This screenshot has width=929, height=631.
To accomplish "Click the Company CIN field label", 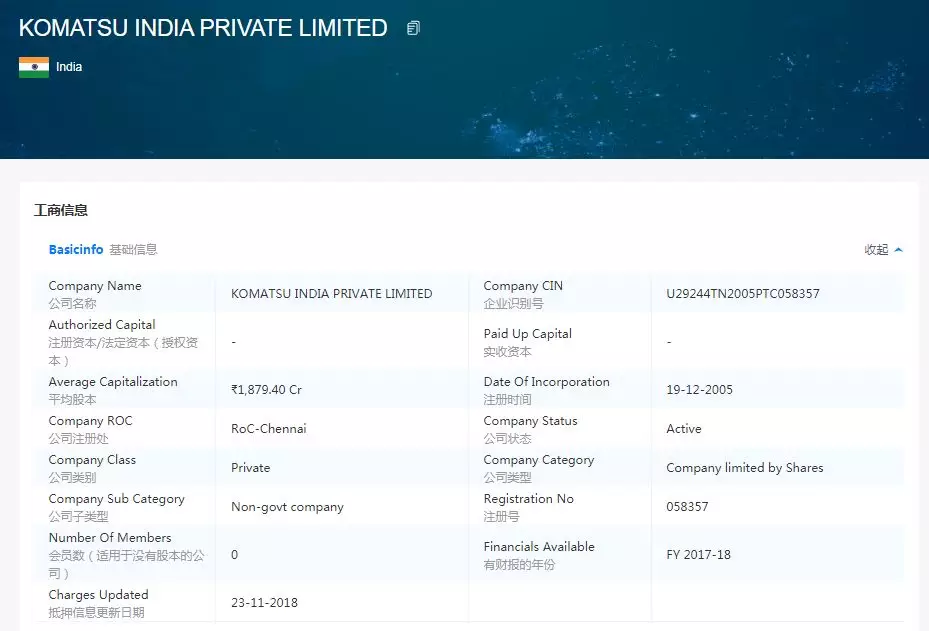I will pyautogui.click(x=523, y=286).
